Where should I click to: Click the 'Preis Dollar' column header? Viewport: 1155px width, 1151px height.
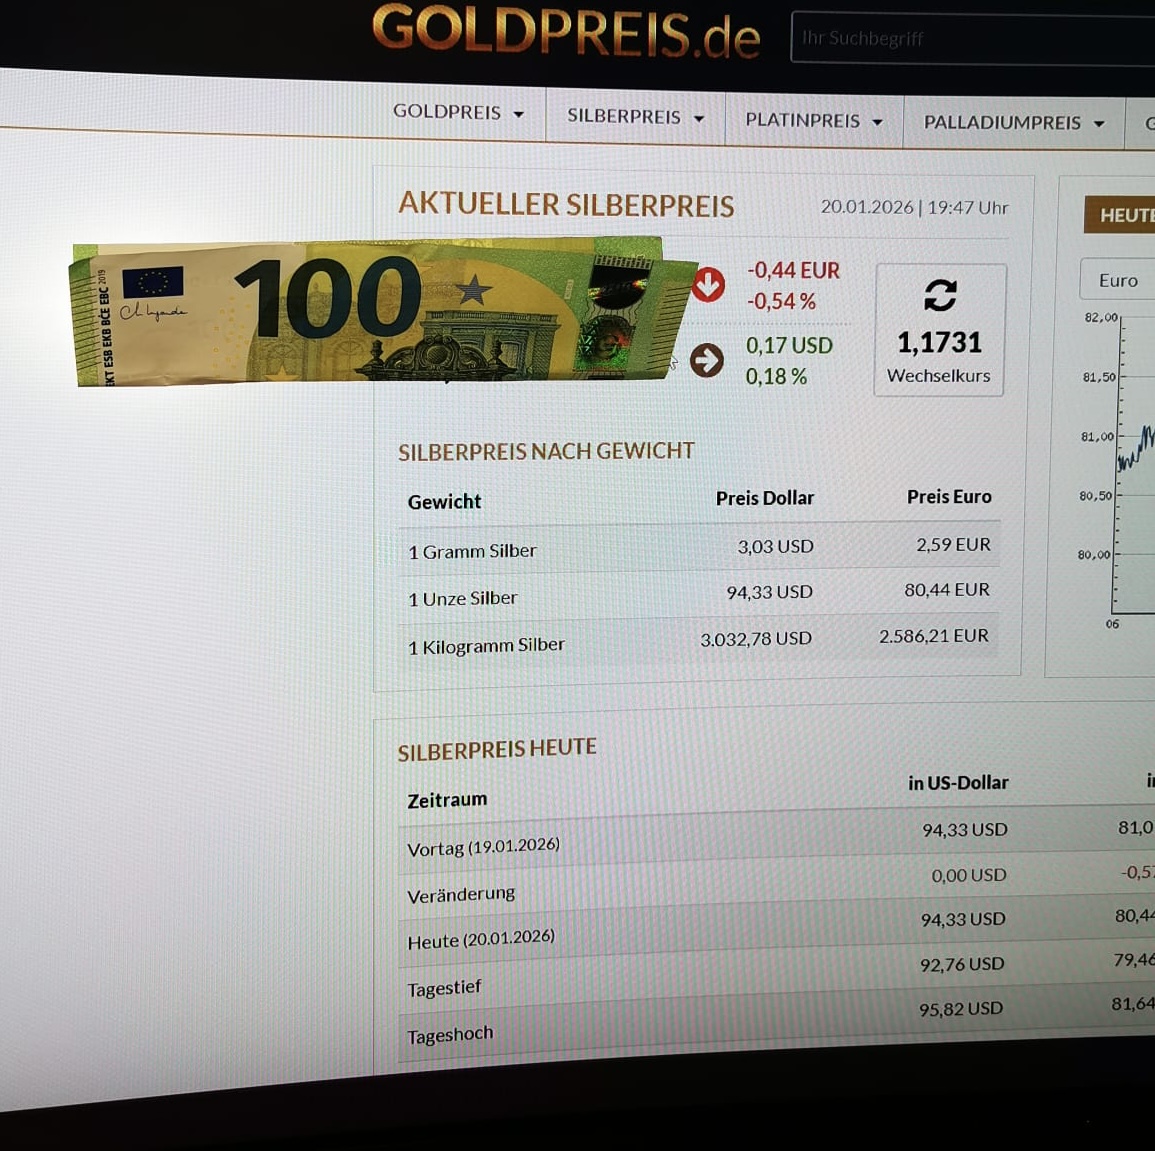pos(765,499)
